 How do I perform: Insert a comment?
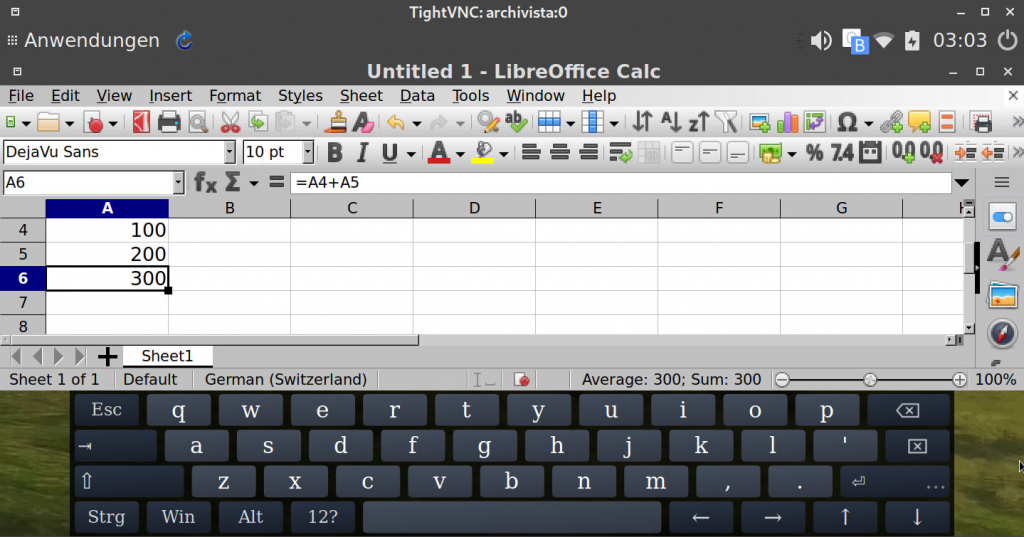[920, 122]
